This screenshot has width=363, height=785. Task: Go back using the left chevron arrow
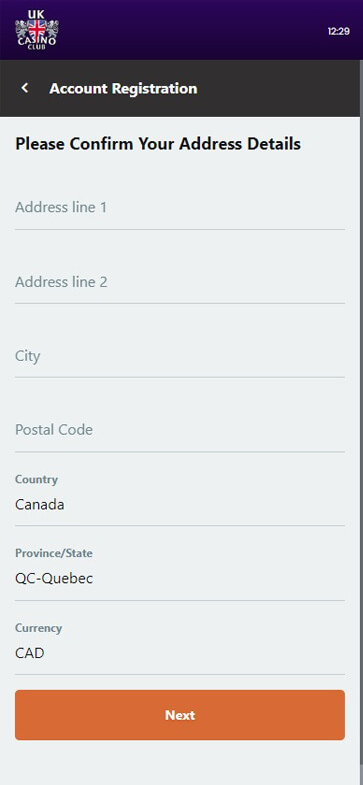25,88
